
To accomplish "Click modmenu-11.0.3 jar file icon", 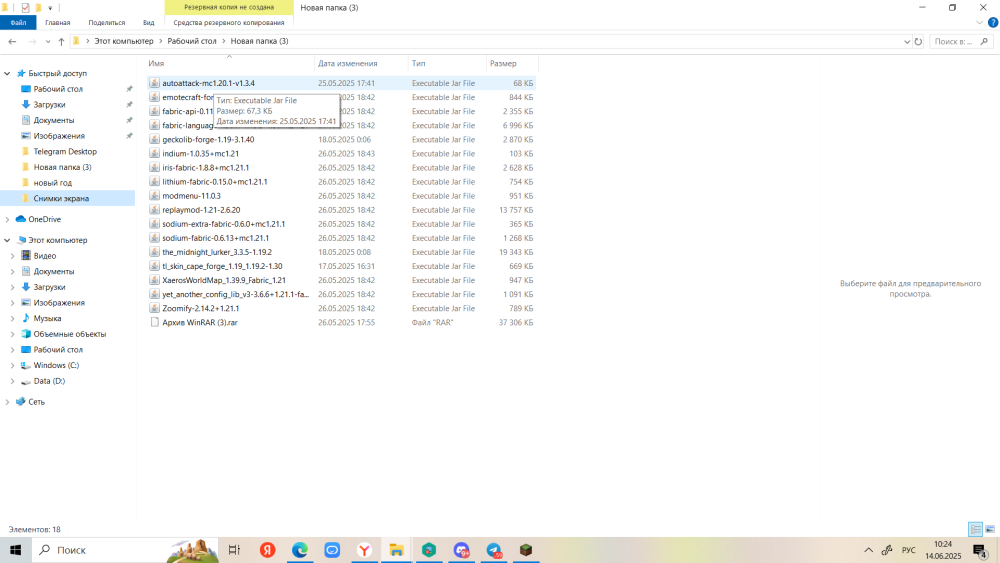I will (154, 195).
